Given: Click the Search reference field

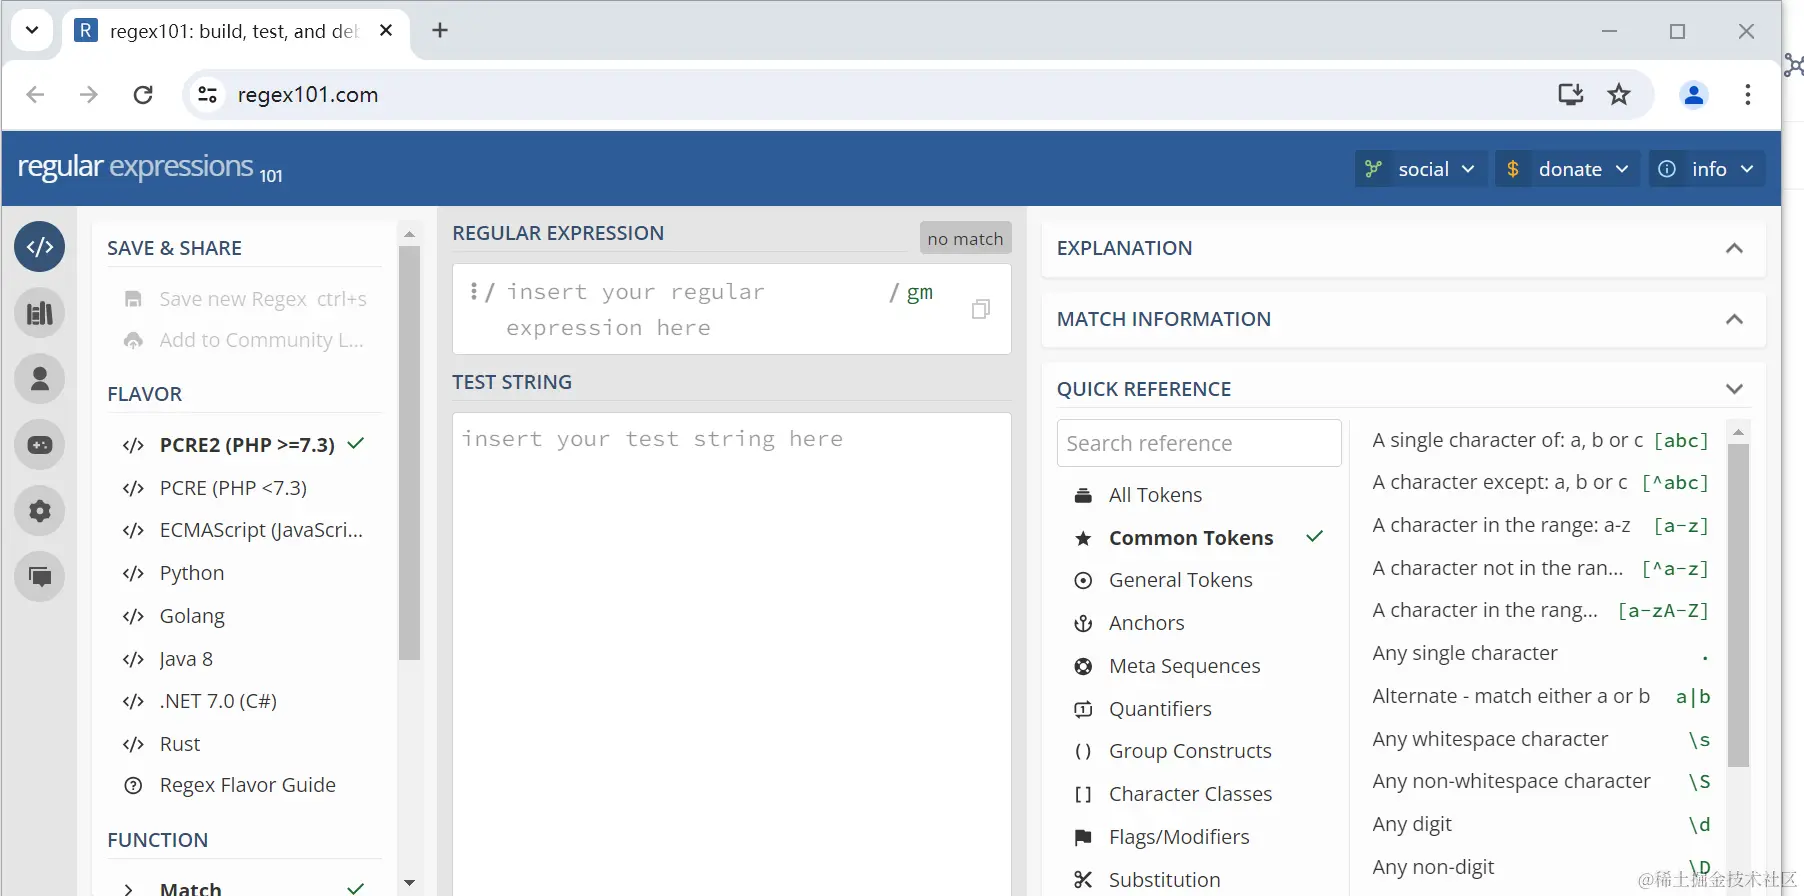Looking at the screenshot, I should (x=1199, y=443).
